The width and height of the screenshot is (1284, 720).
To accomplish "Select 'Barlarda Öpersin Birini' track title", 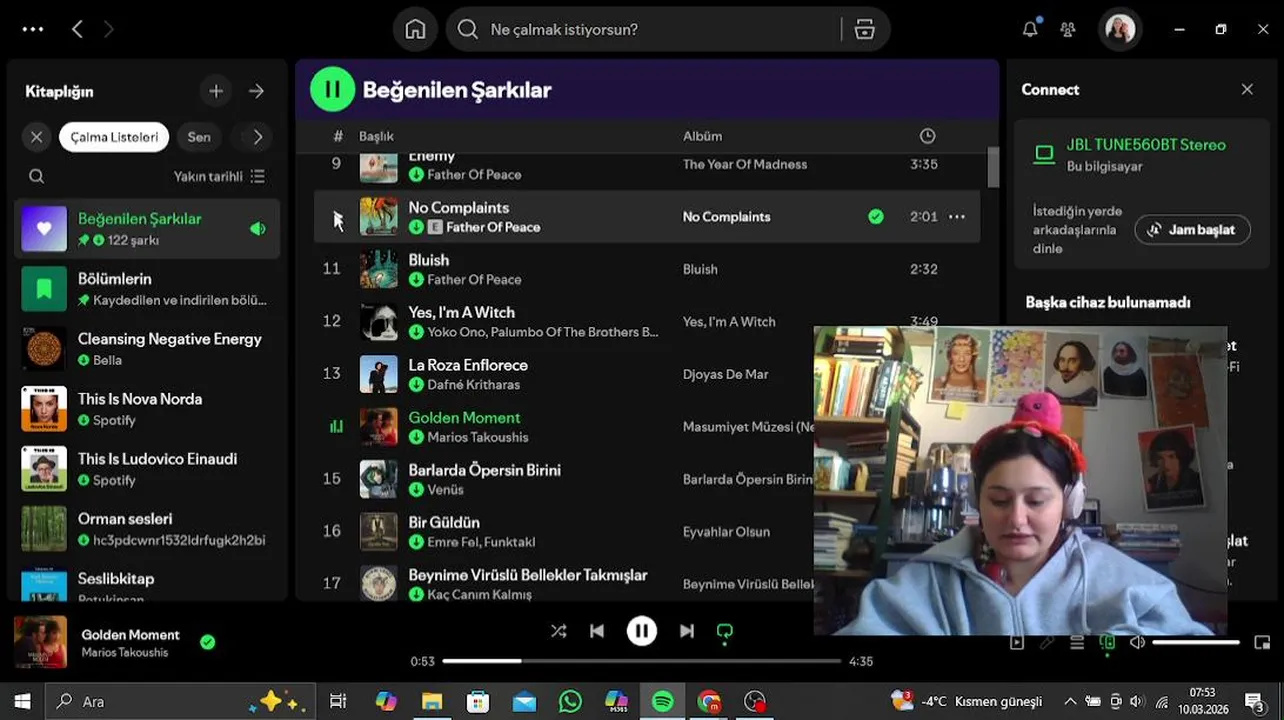I will (x=484, y=470).
